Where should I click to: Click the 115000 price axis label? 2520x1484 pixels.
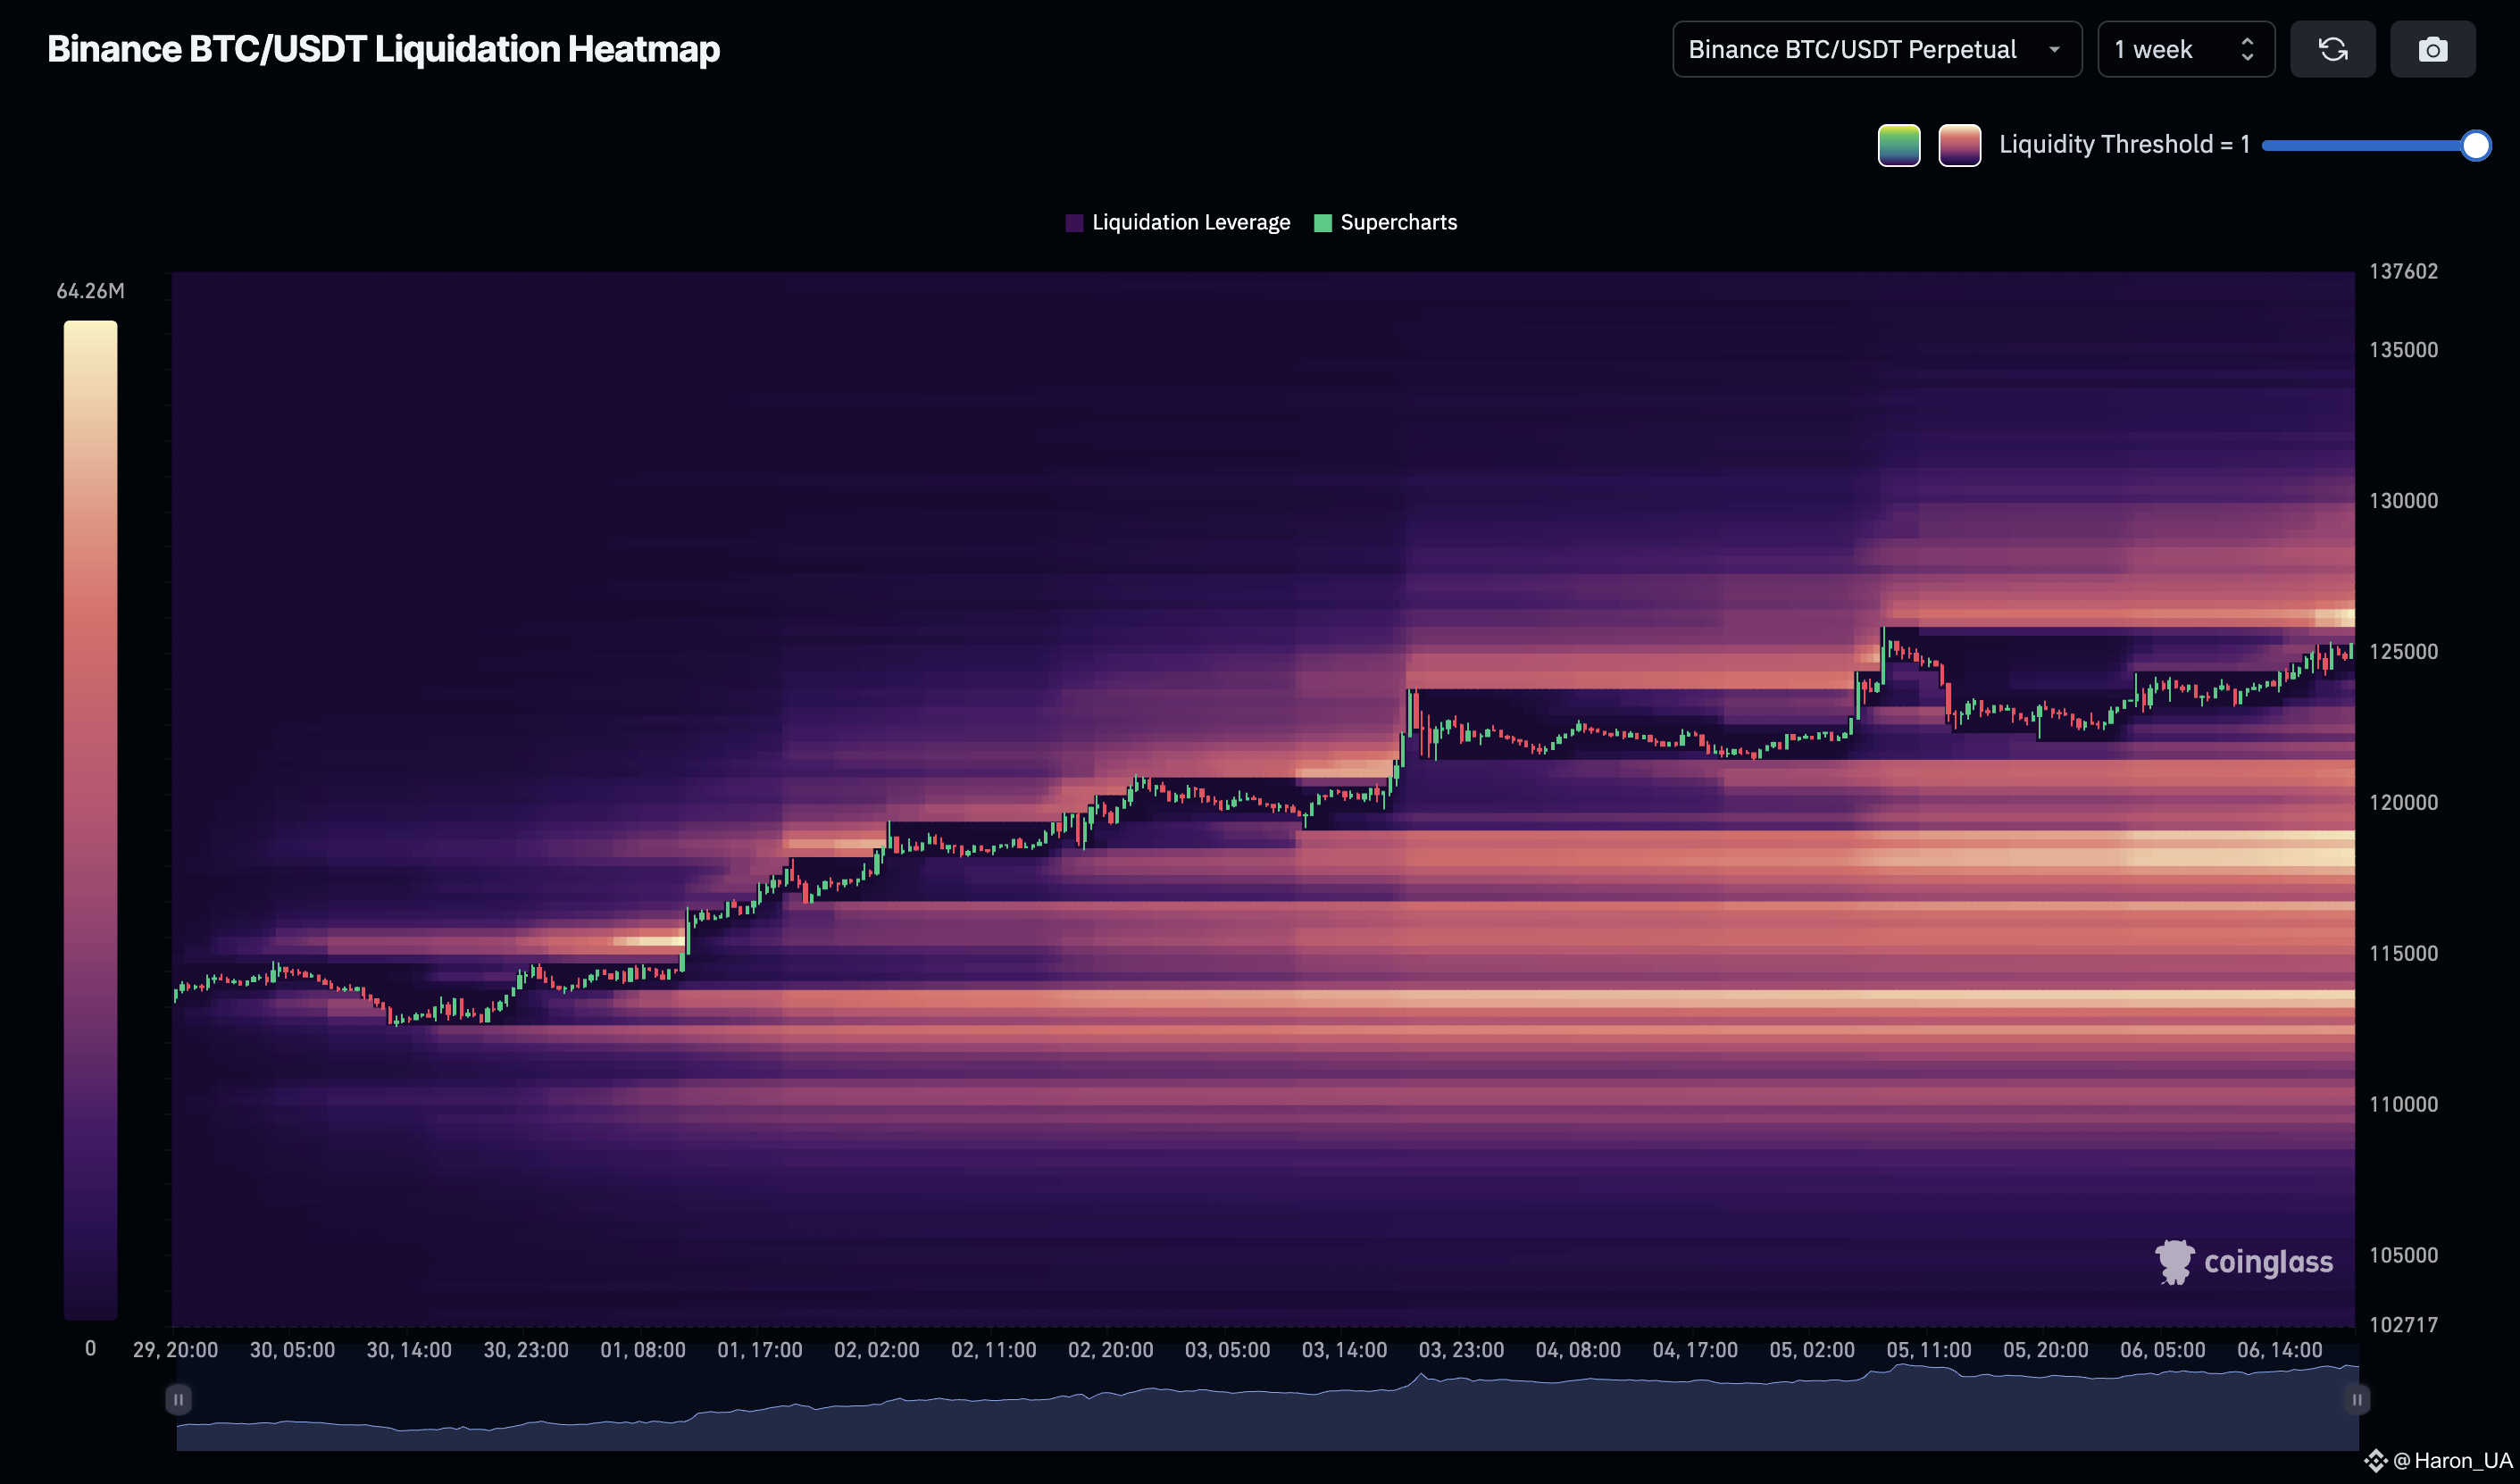coord(2403,954)
